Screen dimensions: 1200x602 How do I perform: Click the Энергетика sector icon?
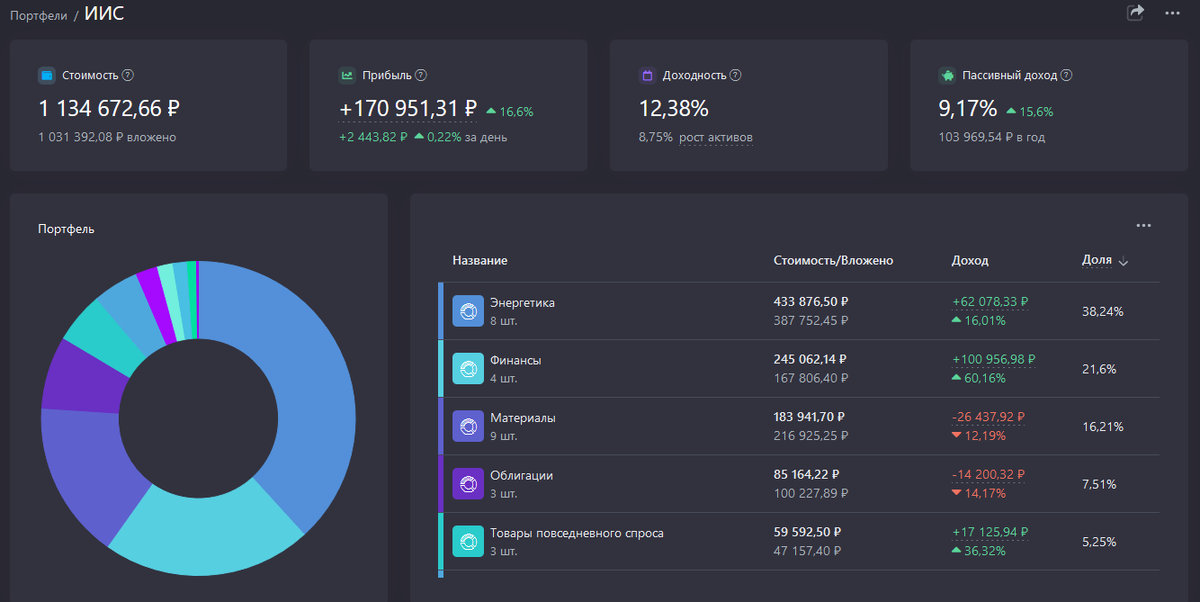point(468,311)
